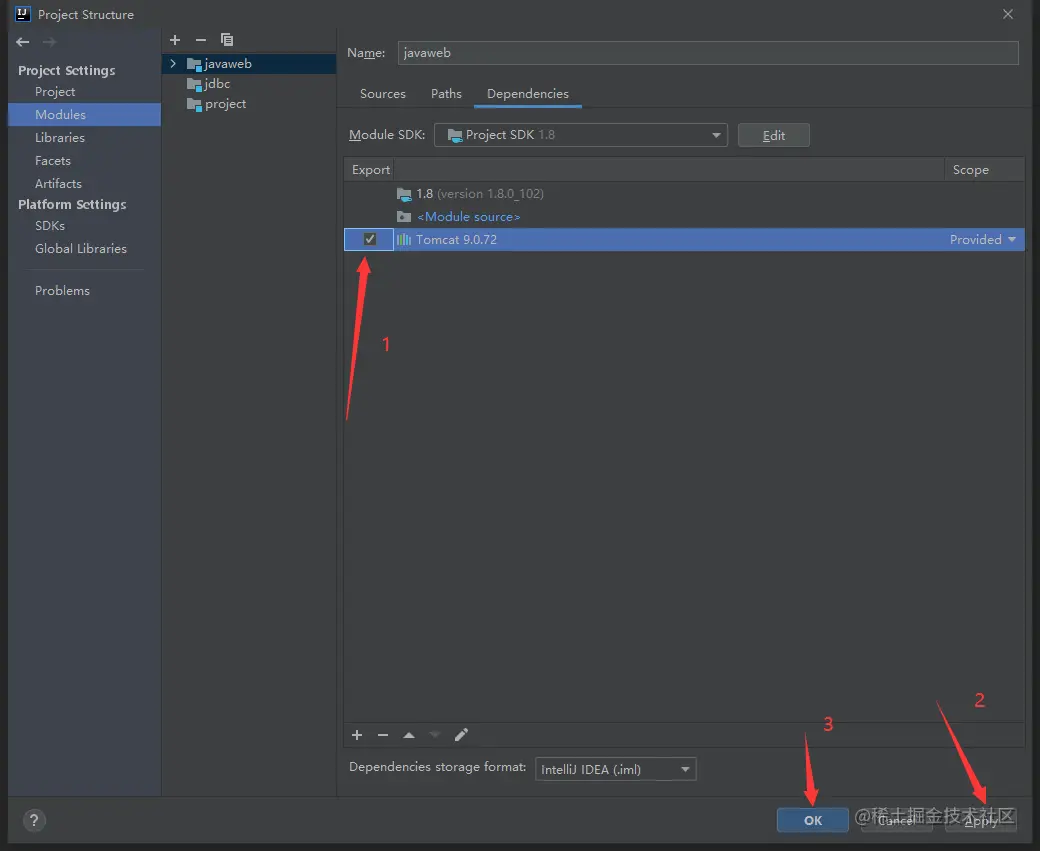Select the jdbc module
Image resolution: width=1040 pixels, height=851 pixels.
218,84
